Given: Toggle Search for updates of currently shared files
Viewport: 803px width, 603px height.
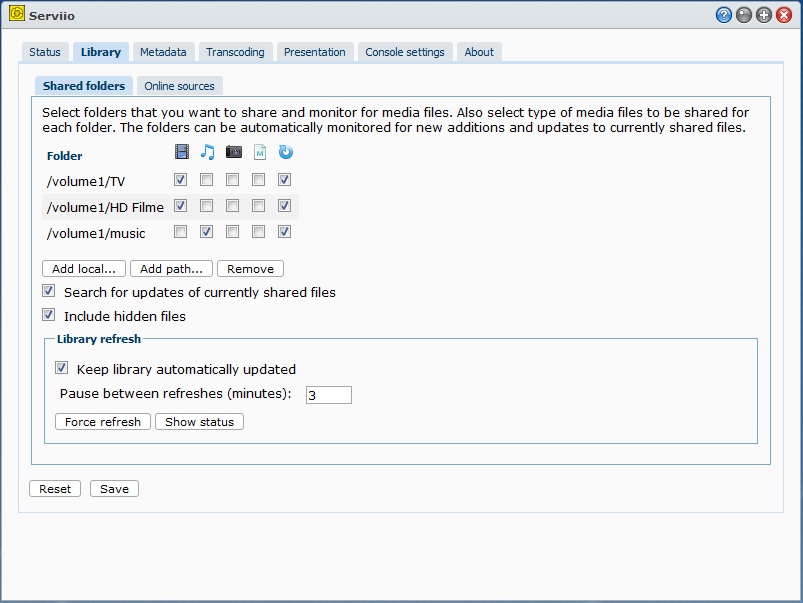Looking at the screenshot, I should pos(49,291).
